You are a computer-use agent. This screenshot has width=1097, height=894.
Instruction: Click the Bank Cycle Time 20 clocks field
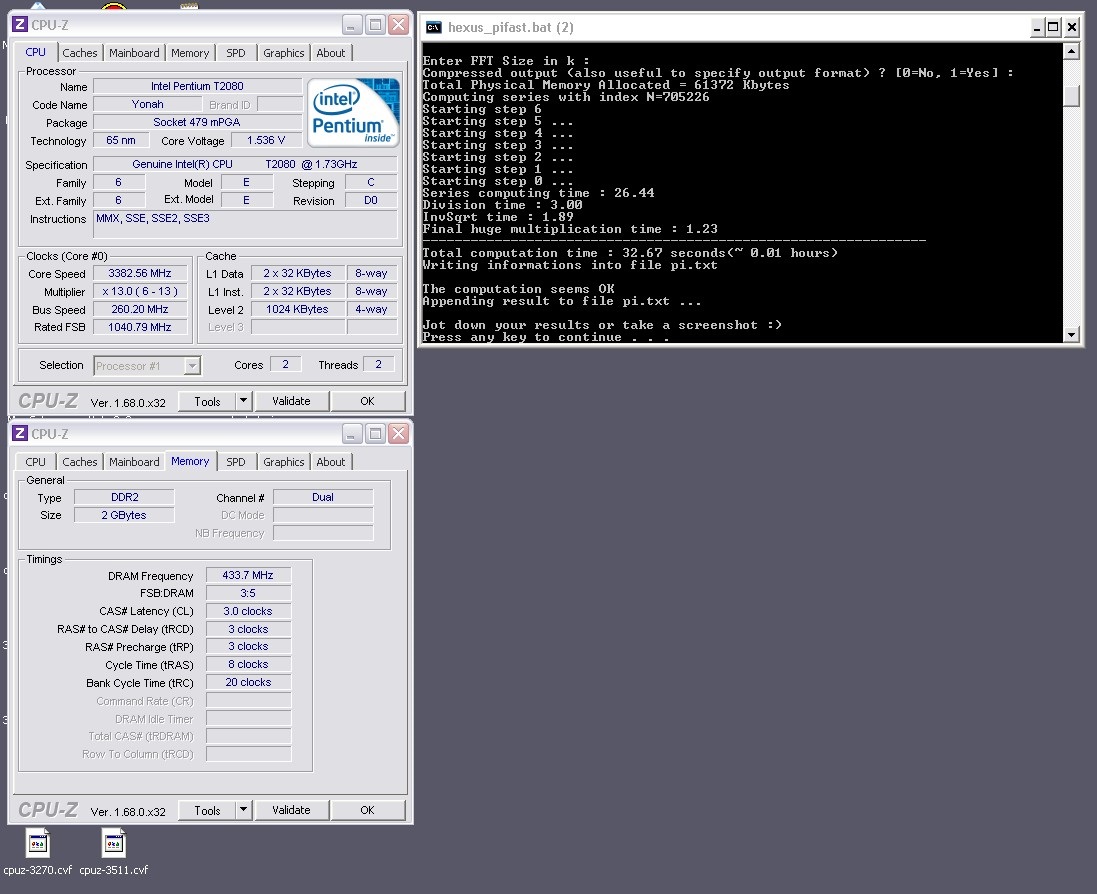click(248, 683)
